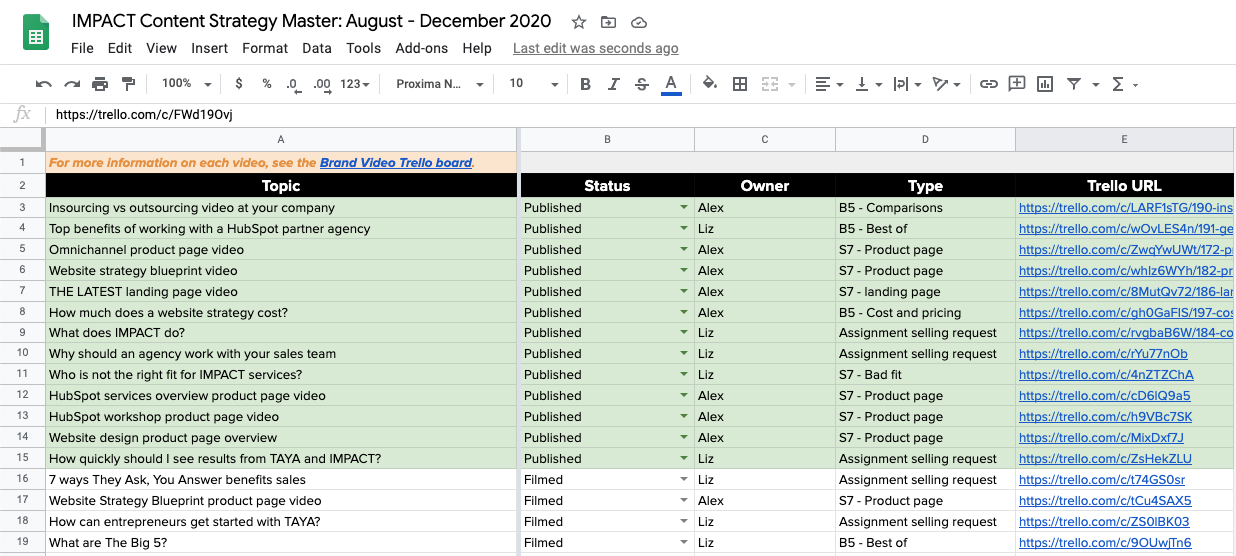Image resolution: width=1236 pixels, height=556 pixels.
Task: Open filter views dropdown arrow
Action: click(x=1096, y=85)
